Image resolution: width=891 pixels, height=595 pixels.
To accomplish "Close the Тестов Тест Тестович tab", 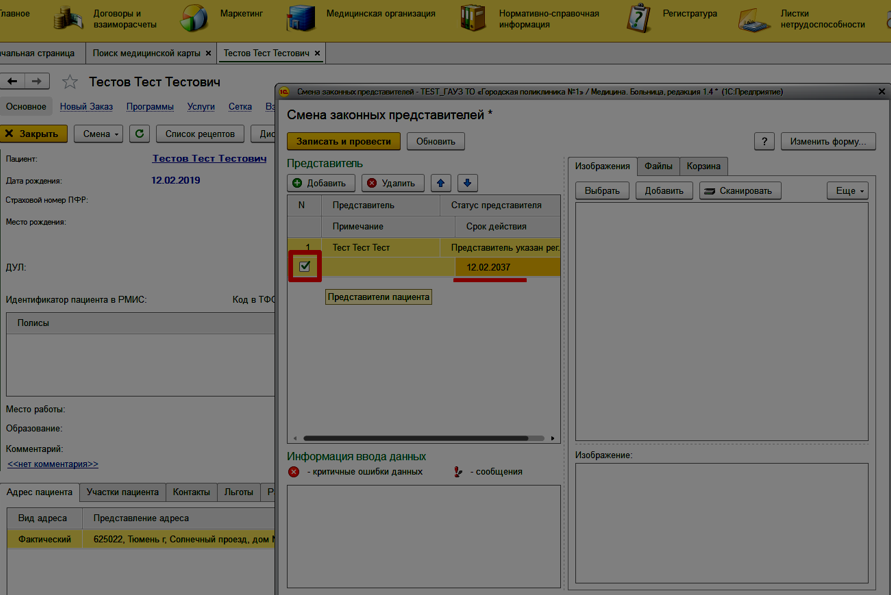I will click(318, 53).
